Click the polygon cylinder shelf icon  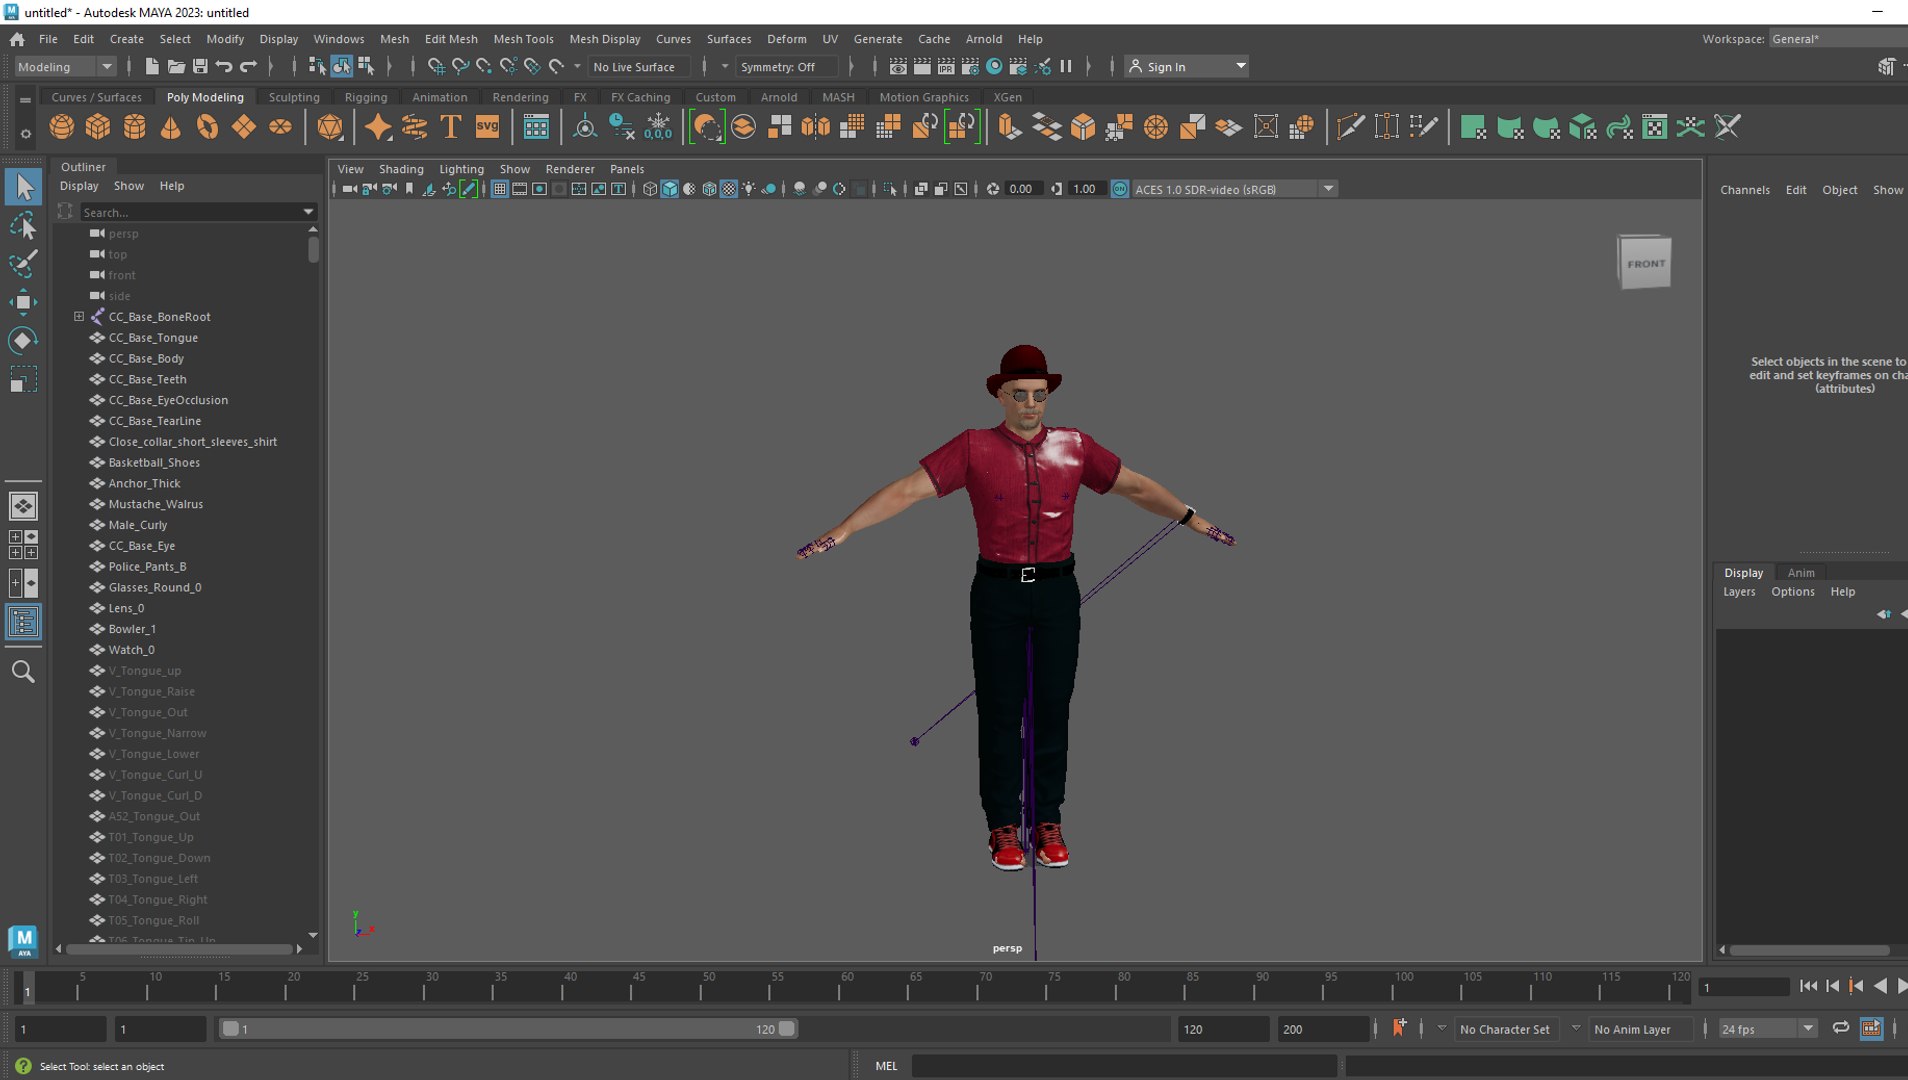(x=134, y=127)
